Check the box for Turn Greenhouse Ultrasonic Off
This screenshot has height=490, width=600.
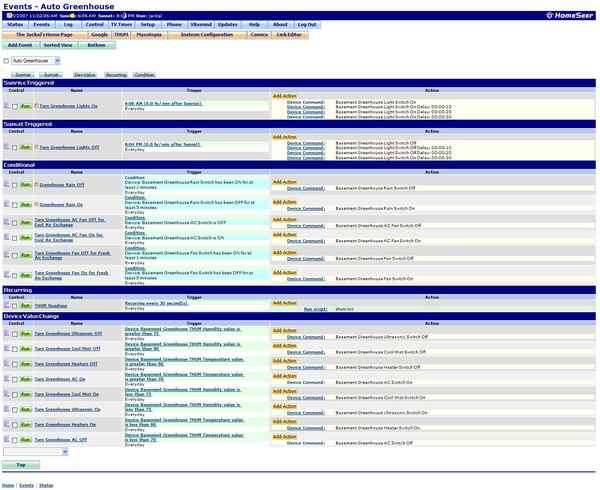[x=15, y=334]
